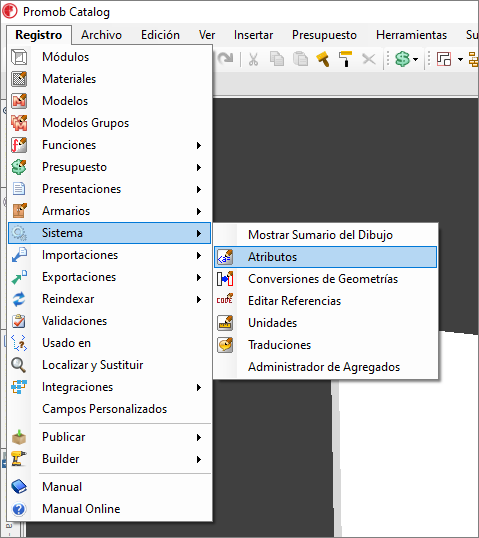Click the scissors cut icon
Viewport: 479px width, 538px height.
[x=253, y=59]
